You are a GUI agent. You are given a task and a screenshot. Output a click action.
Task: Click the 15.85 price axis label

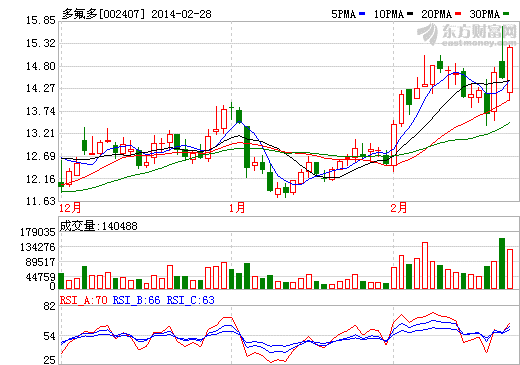41,20
